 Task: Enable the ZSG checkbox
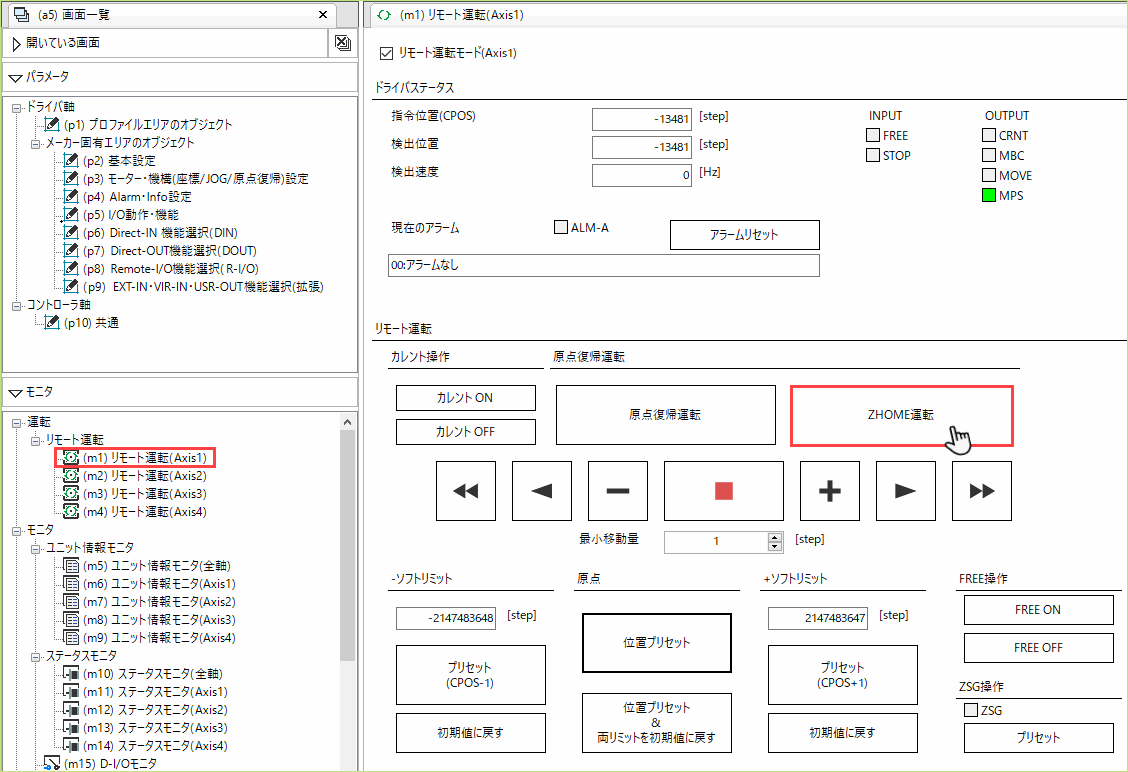(970, 710)
